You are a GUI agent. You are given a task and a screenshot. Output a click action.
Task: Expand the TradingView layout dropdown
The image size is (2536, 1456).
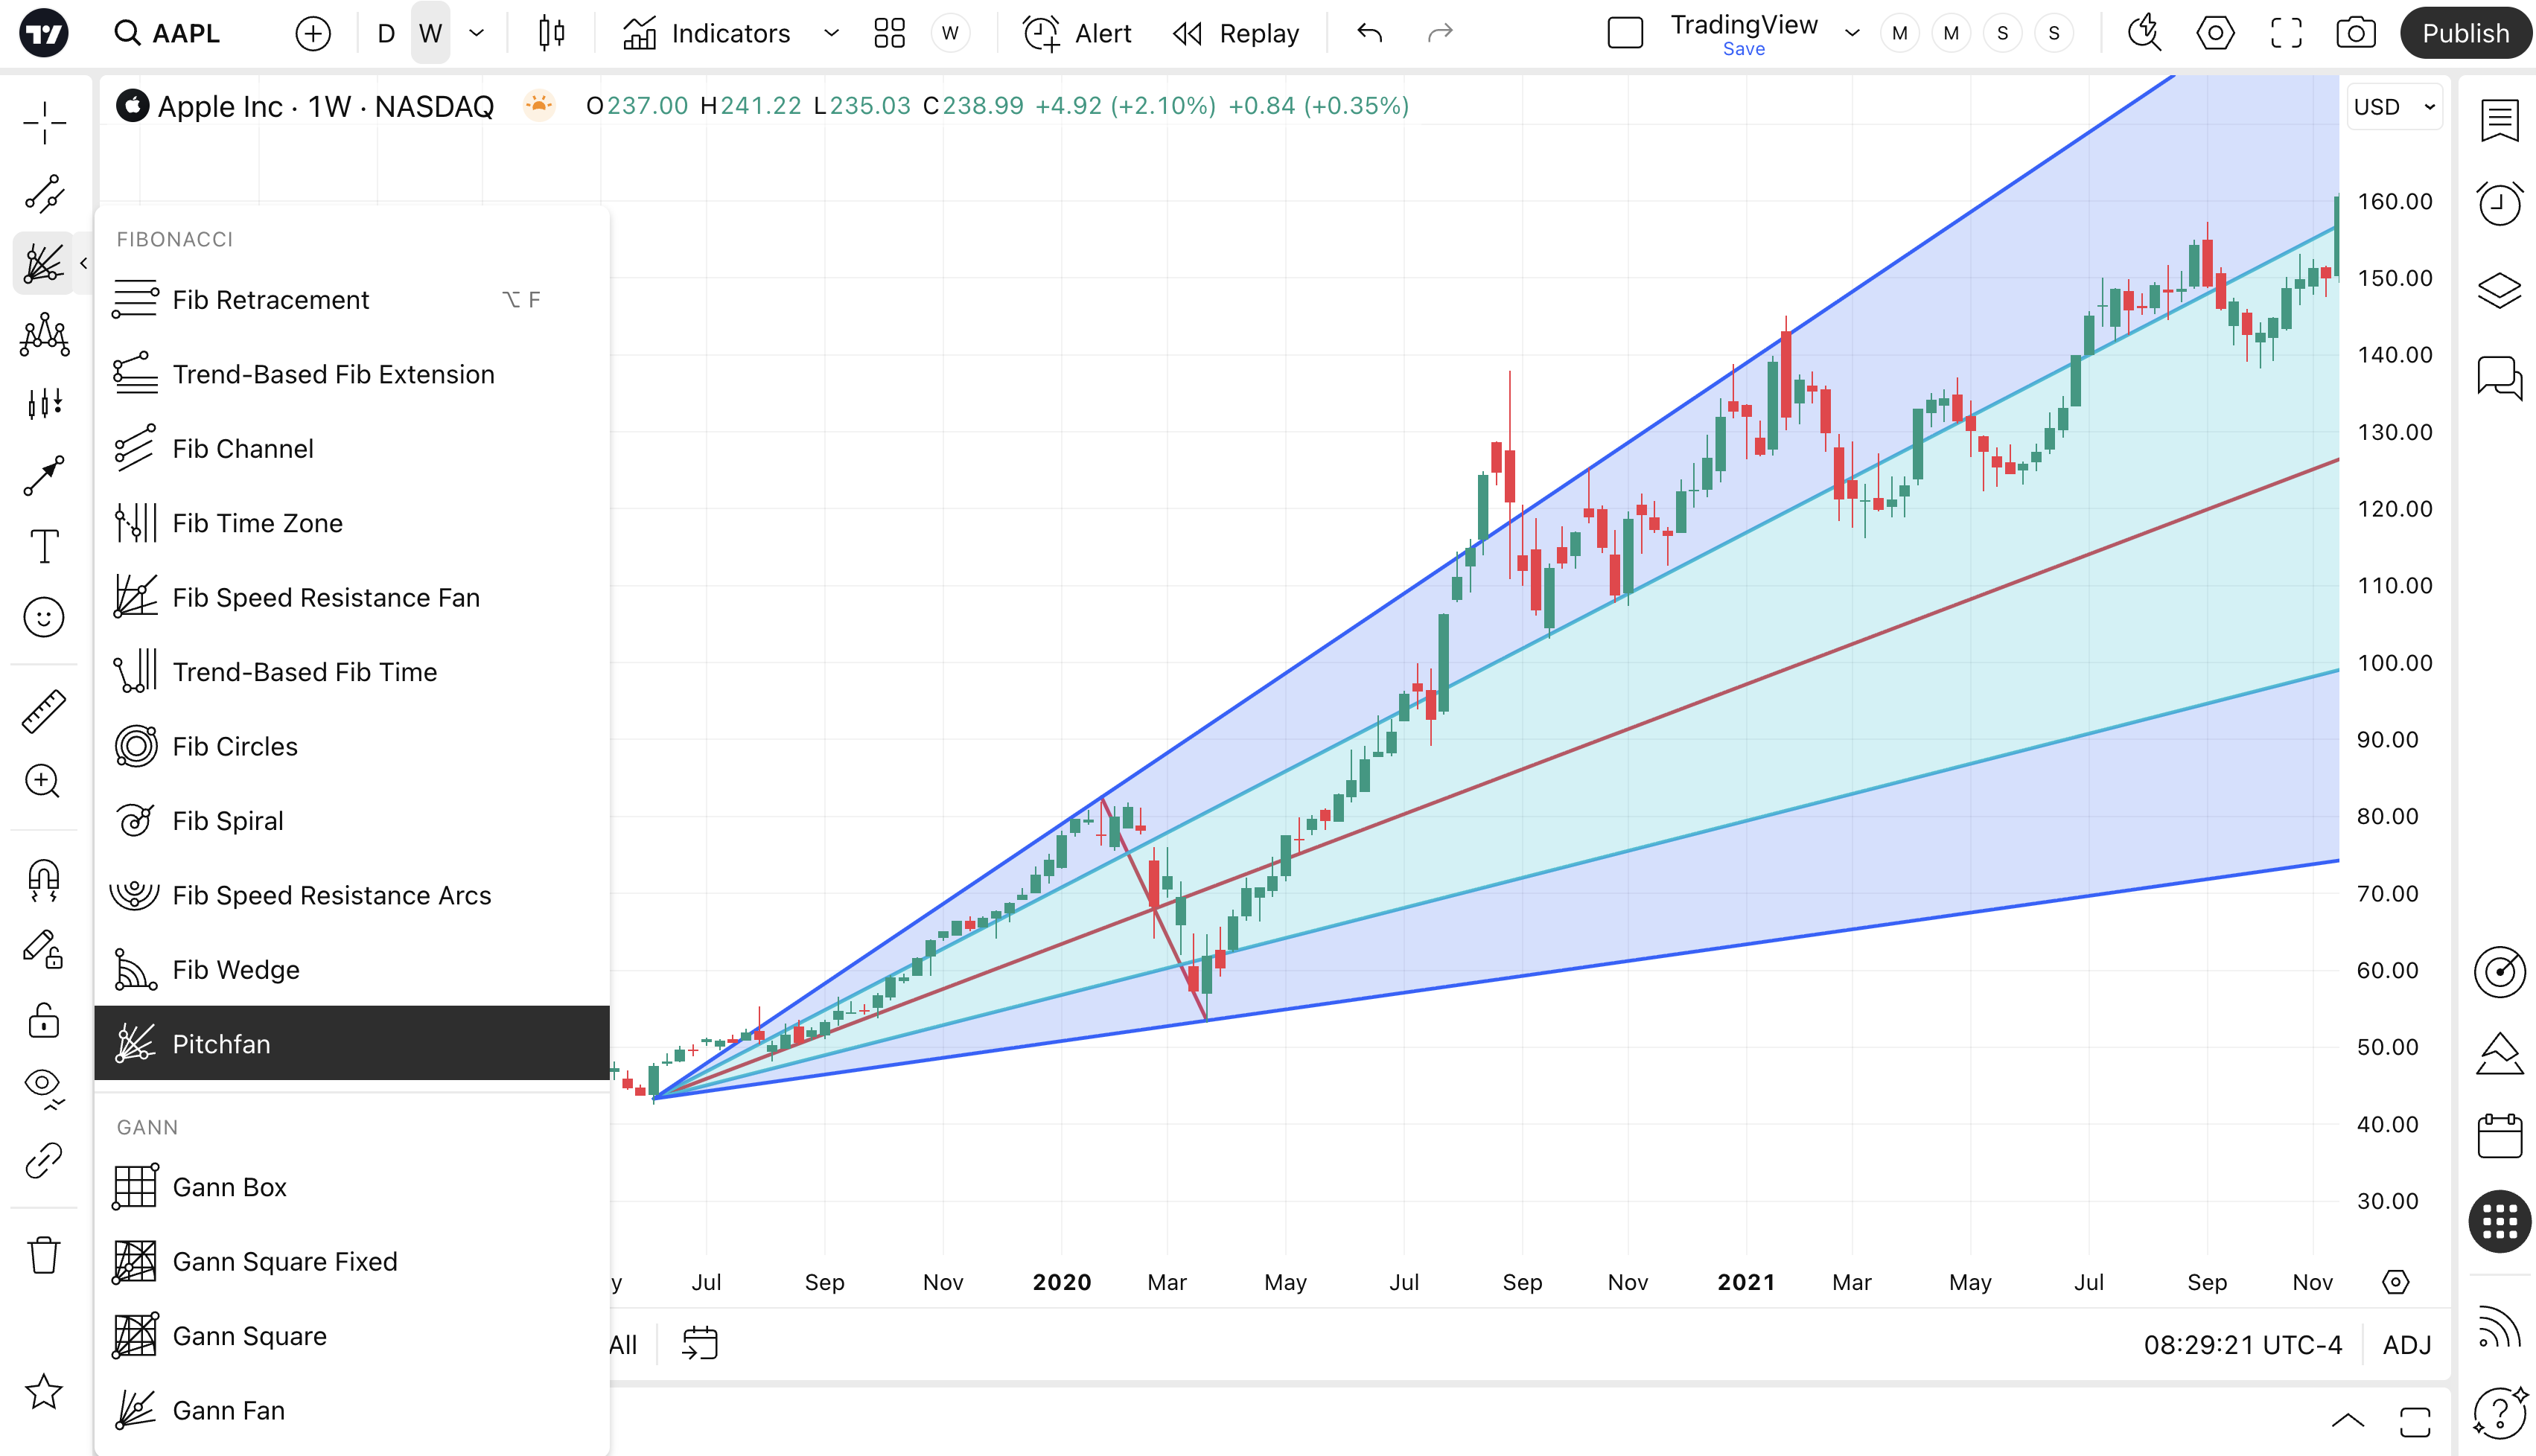[1852, 33]
